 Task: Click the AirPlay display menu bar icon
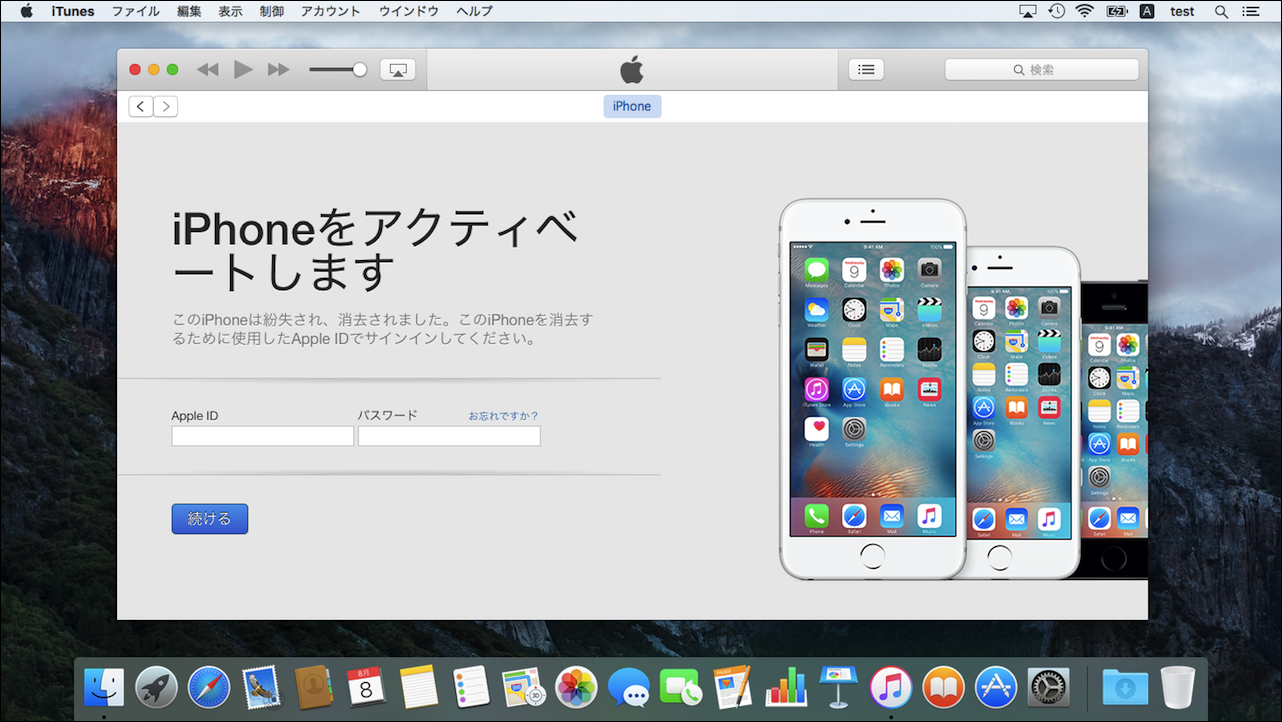point(1028,11)
